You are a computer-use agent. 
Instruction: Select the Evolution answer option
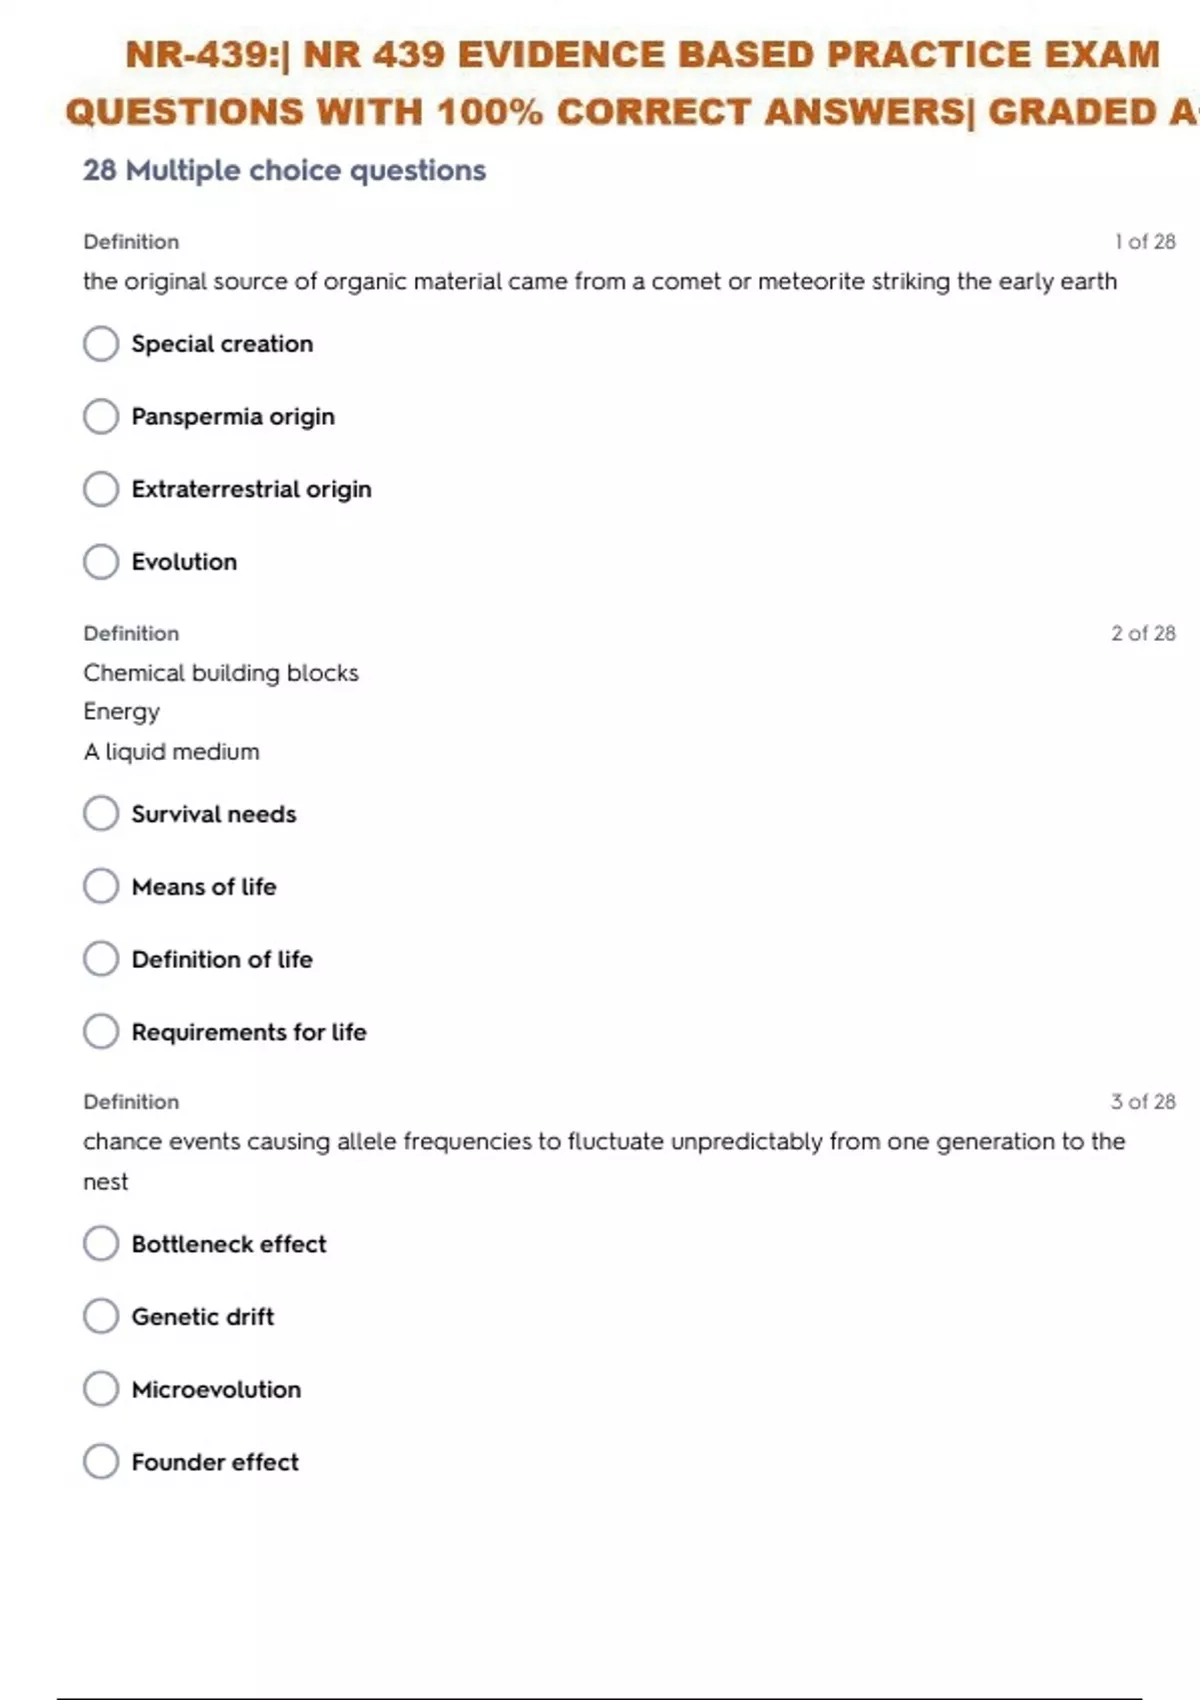(101, 562)
